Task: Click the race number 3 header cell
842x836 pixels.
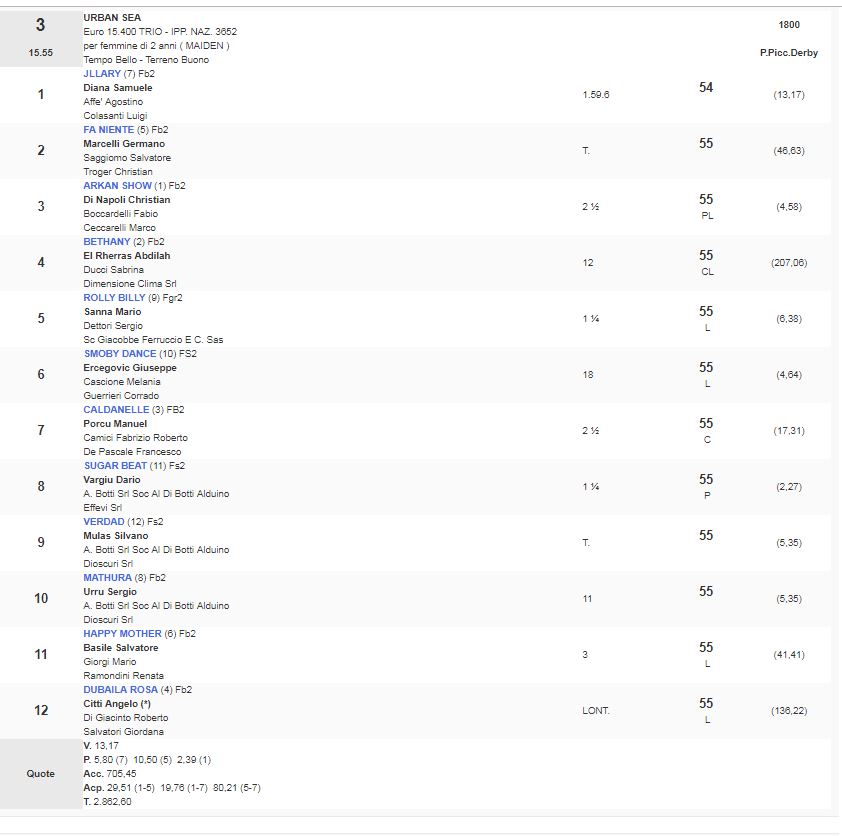Action: coord(40,25)
